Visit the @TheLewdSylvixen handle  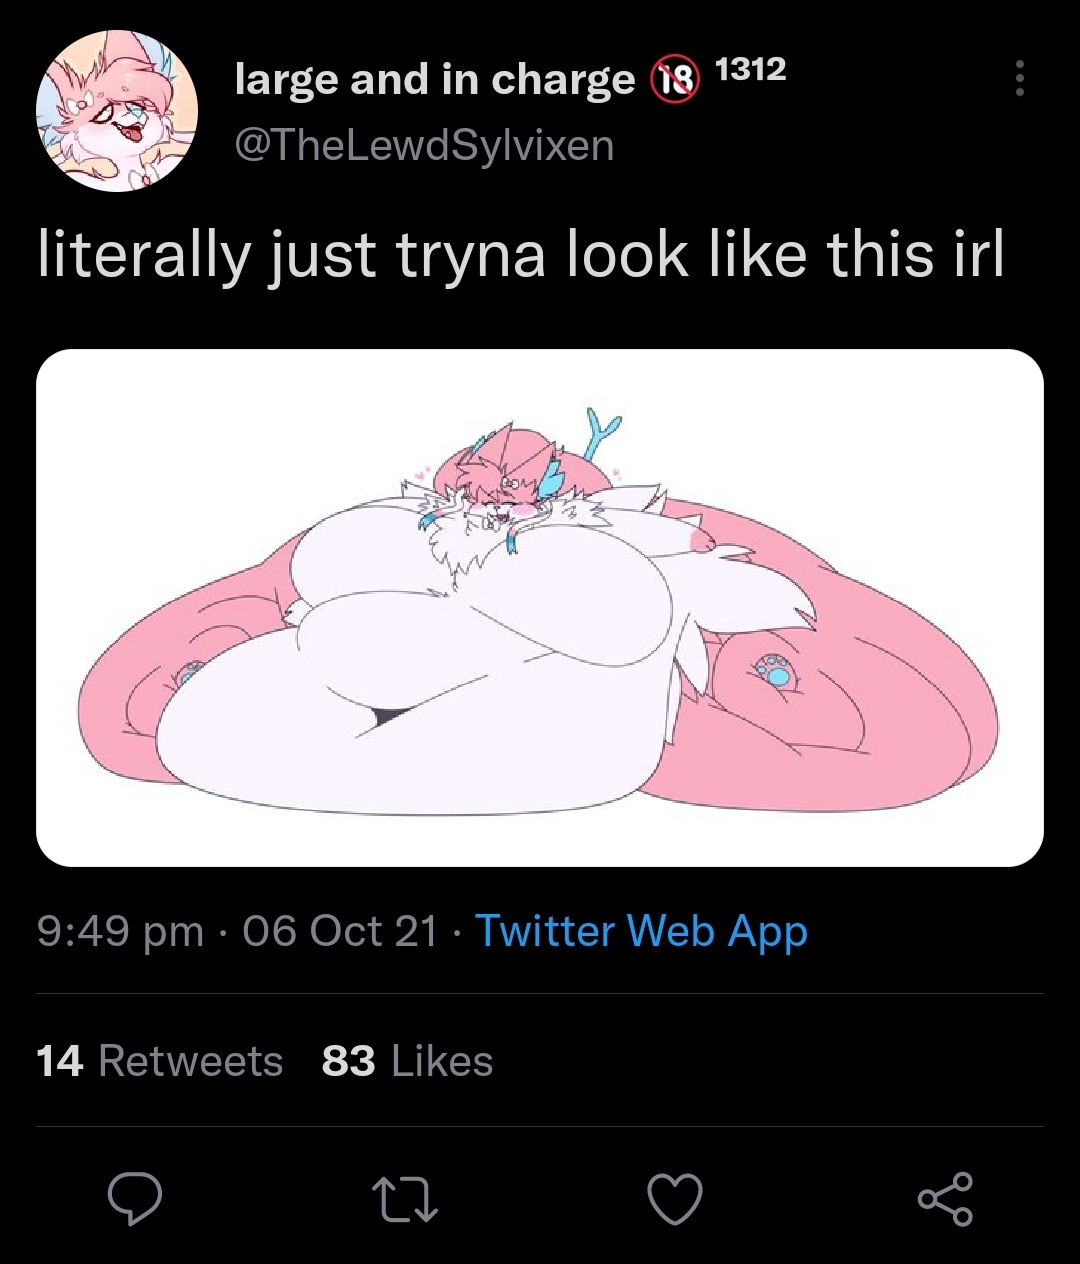[x=424, y=146]
